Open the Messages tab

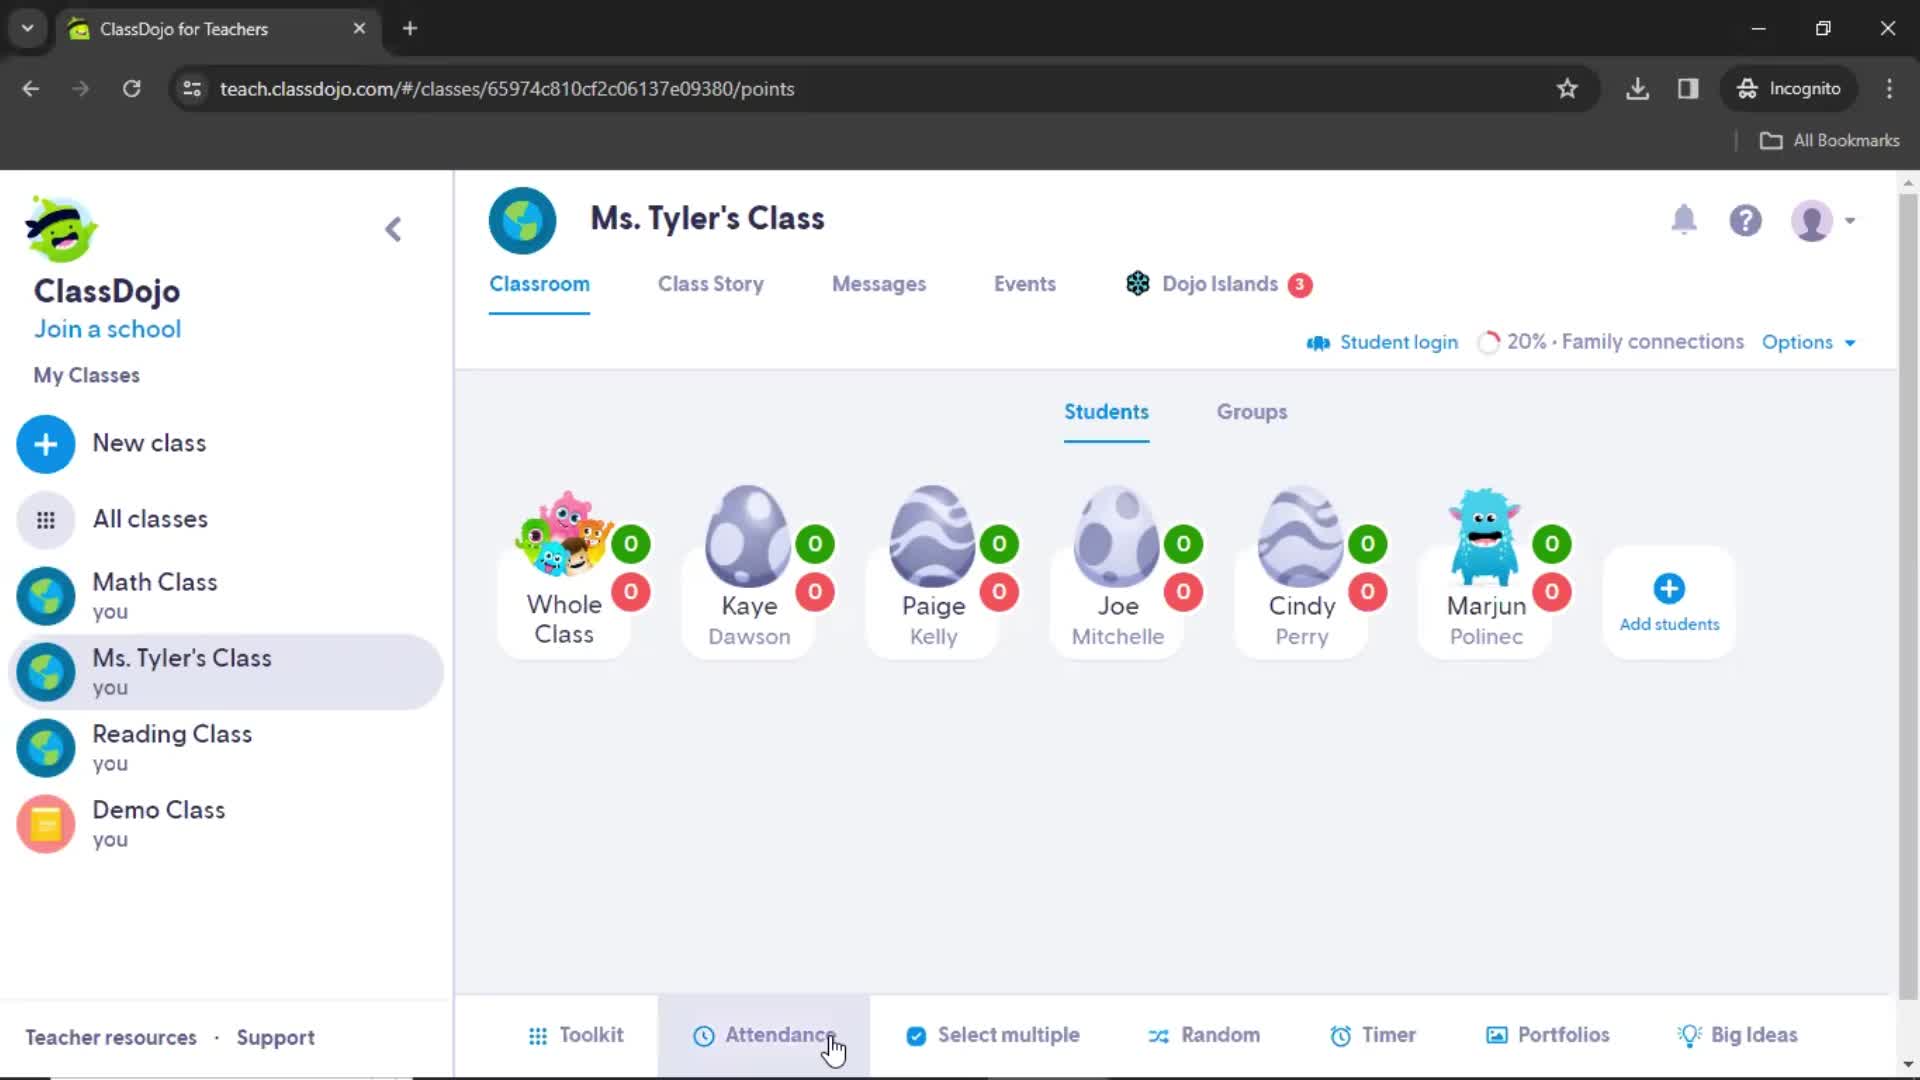click(879, 285)
